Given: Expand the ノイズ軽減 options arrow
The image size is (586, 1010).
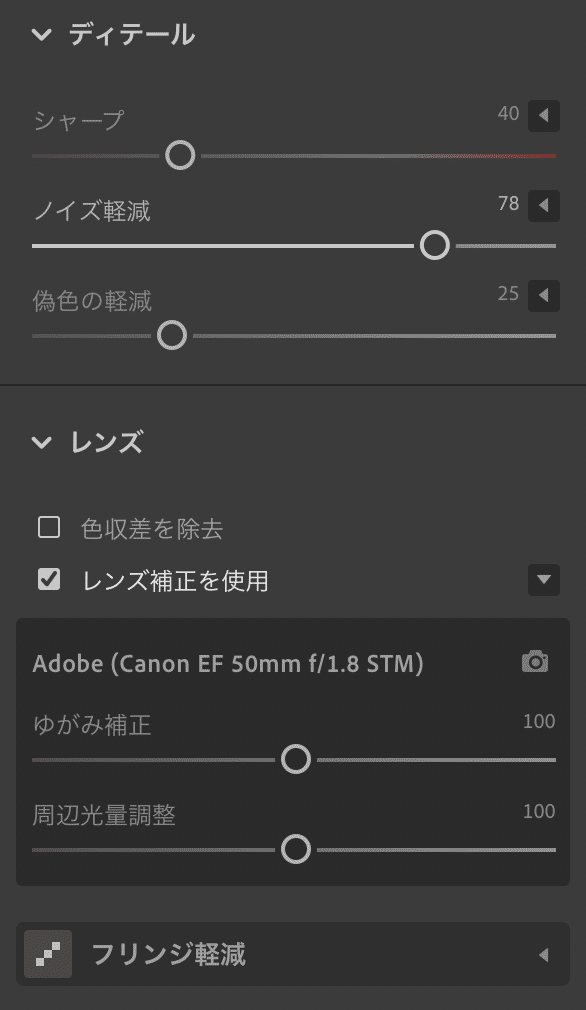Looking at the screenshot, I should [x=546, y=205].
